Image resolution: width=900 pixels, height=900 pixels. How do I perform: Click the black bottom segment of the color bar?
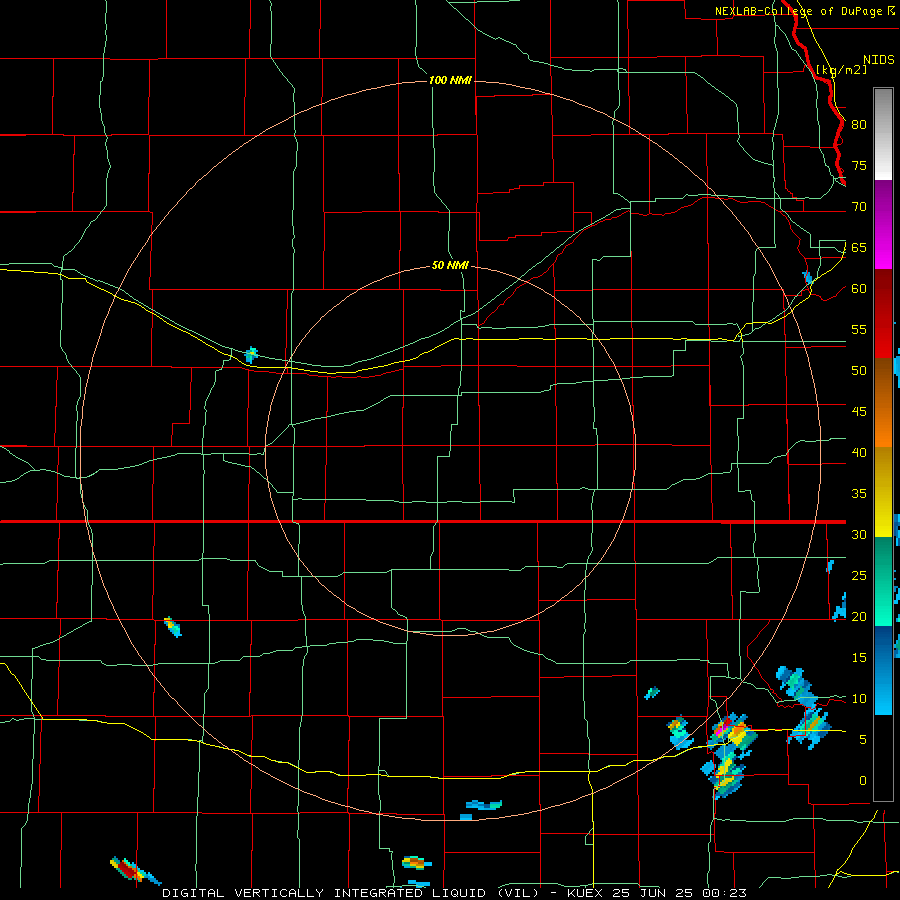883,757
